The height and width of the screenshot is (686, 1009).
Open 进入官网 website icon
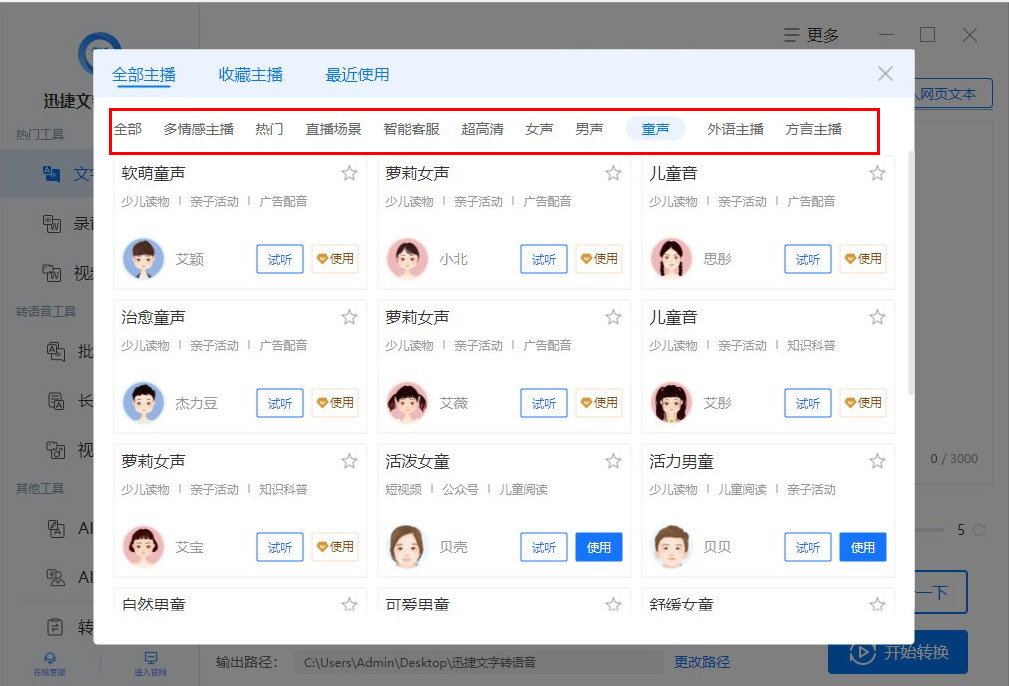click(151, 658)
